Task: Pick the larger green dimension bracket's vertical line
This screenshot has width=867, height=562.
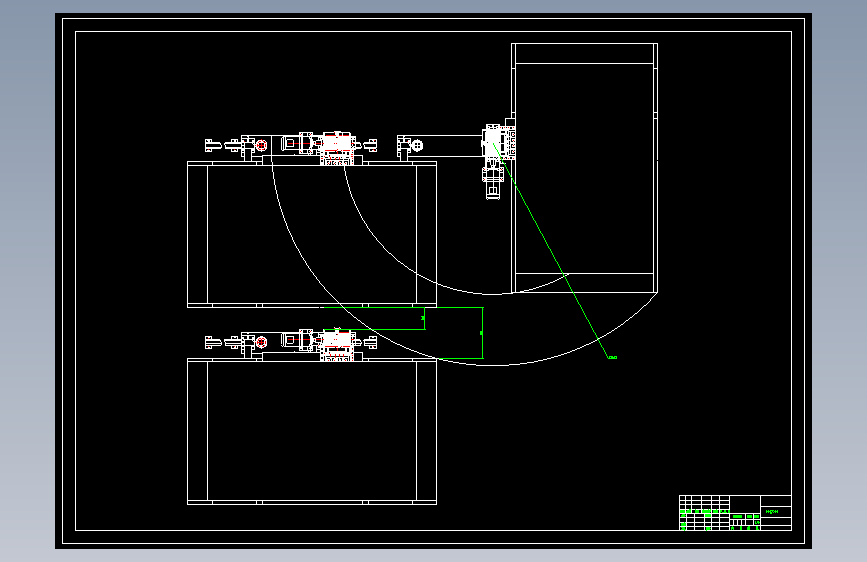Action: click(483, 333)
